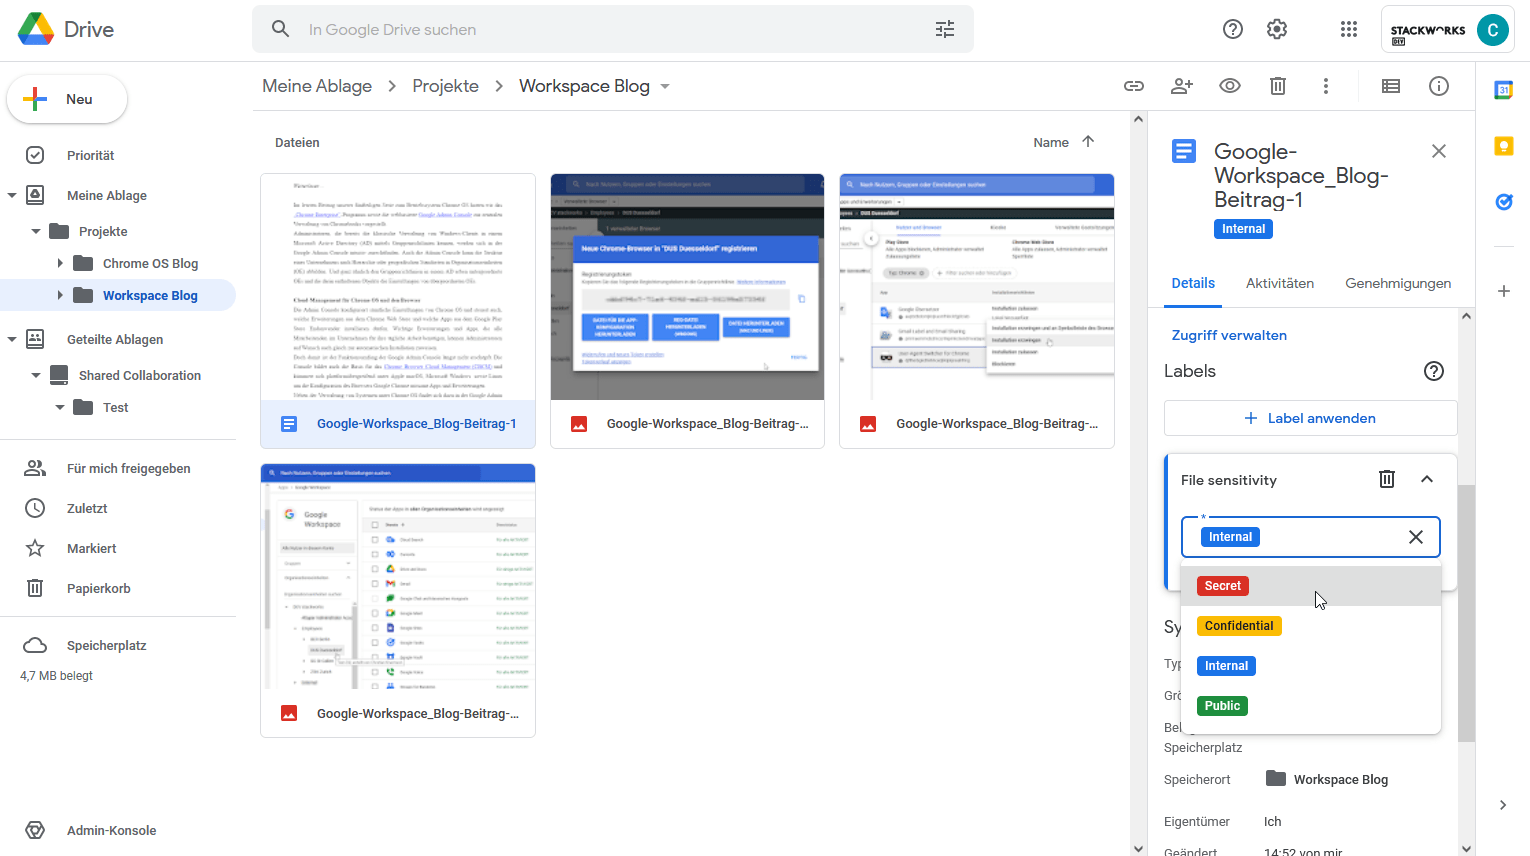Image resolution: width=1530 pixels, height=856 pixels.
Task: Switch to list layout view
Action: tap(1391, 86)
